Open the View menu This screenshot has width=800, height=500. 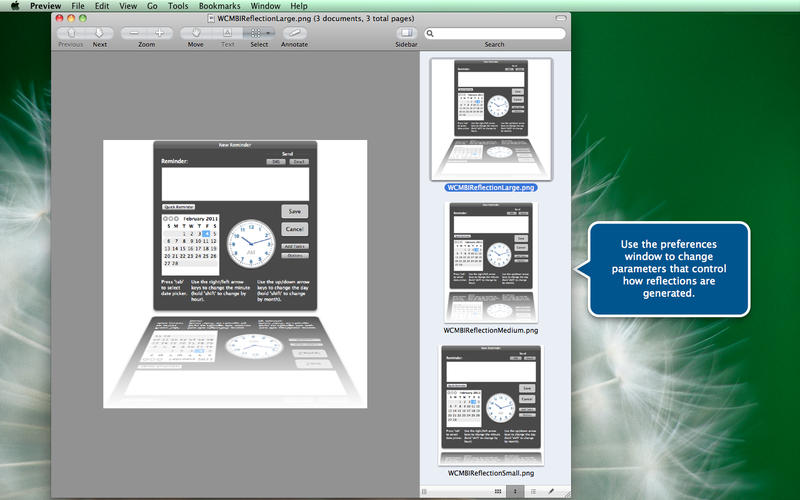(128, 6)
